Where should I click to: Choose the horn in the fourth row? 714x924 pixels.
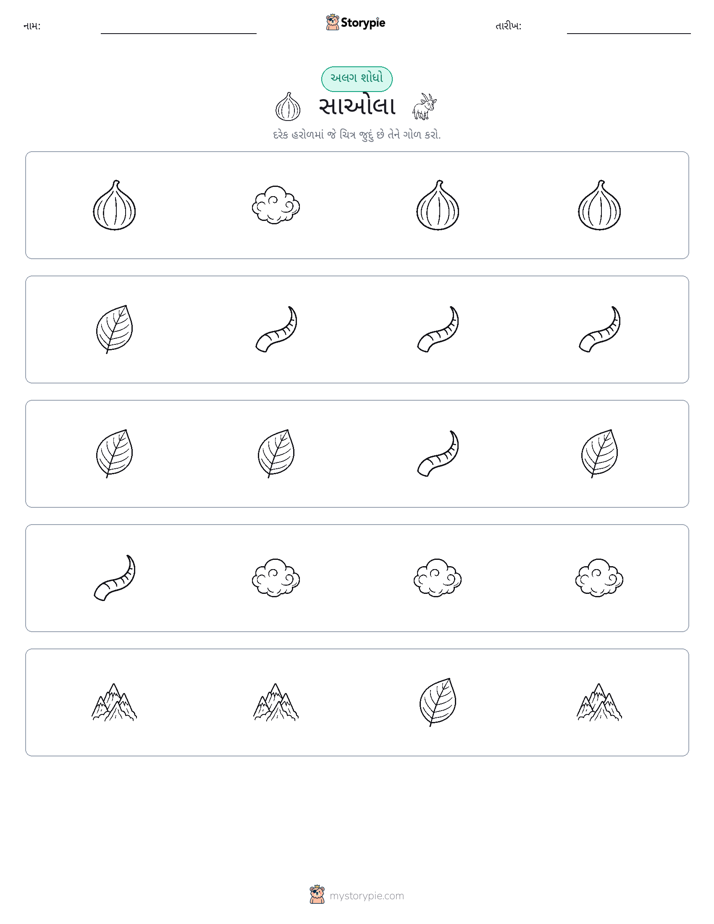114,578
